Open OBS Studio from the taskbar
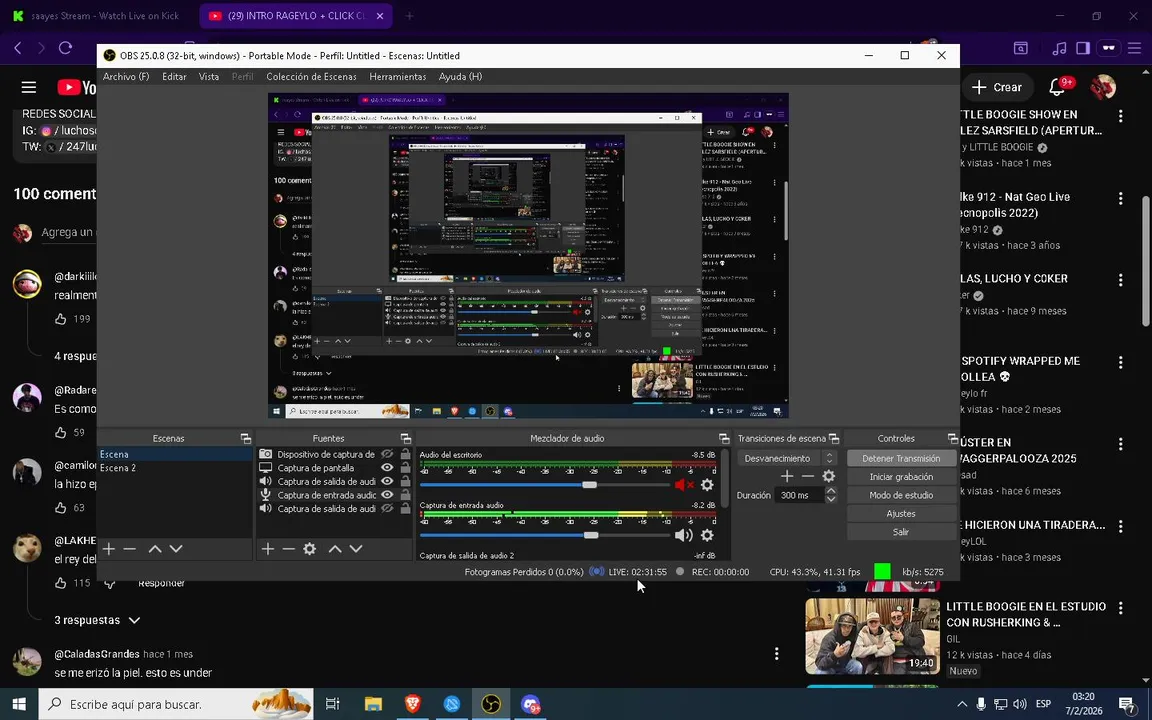 [x=491, y=704]
